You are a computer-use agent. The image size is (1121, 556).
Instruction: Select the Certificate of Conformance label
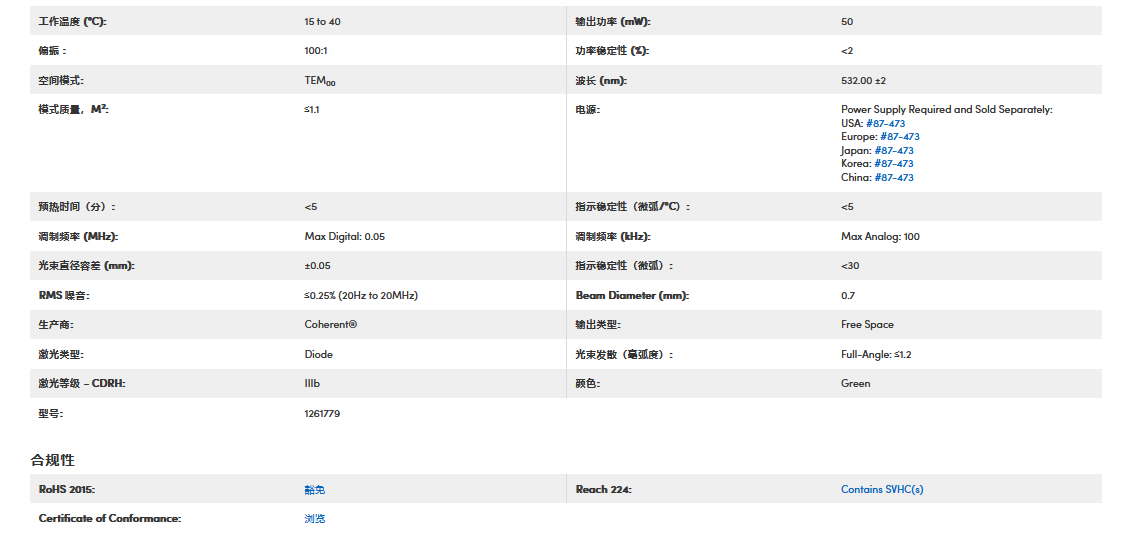pos(109,519)
